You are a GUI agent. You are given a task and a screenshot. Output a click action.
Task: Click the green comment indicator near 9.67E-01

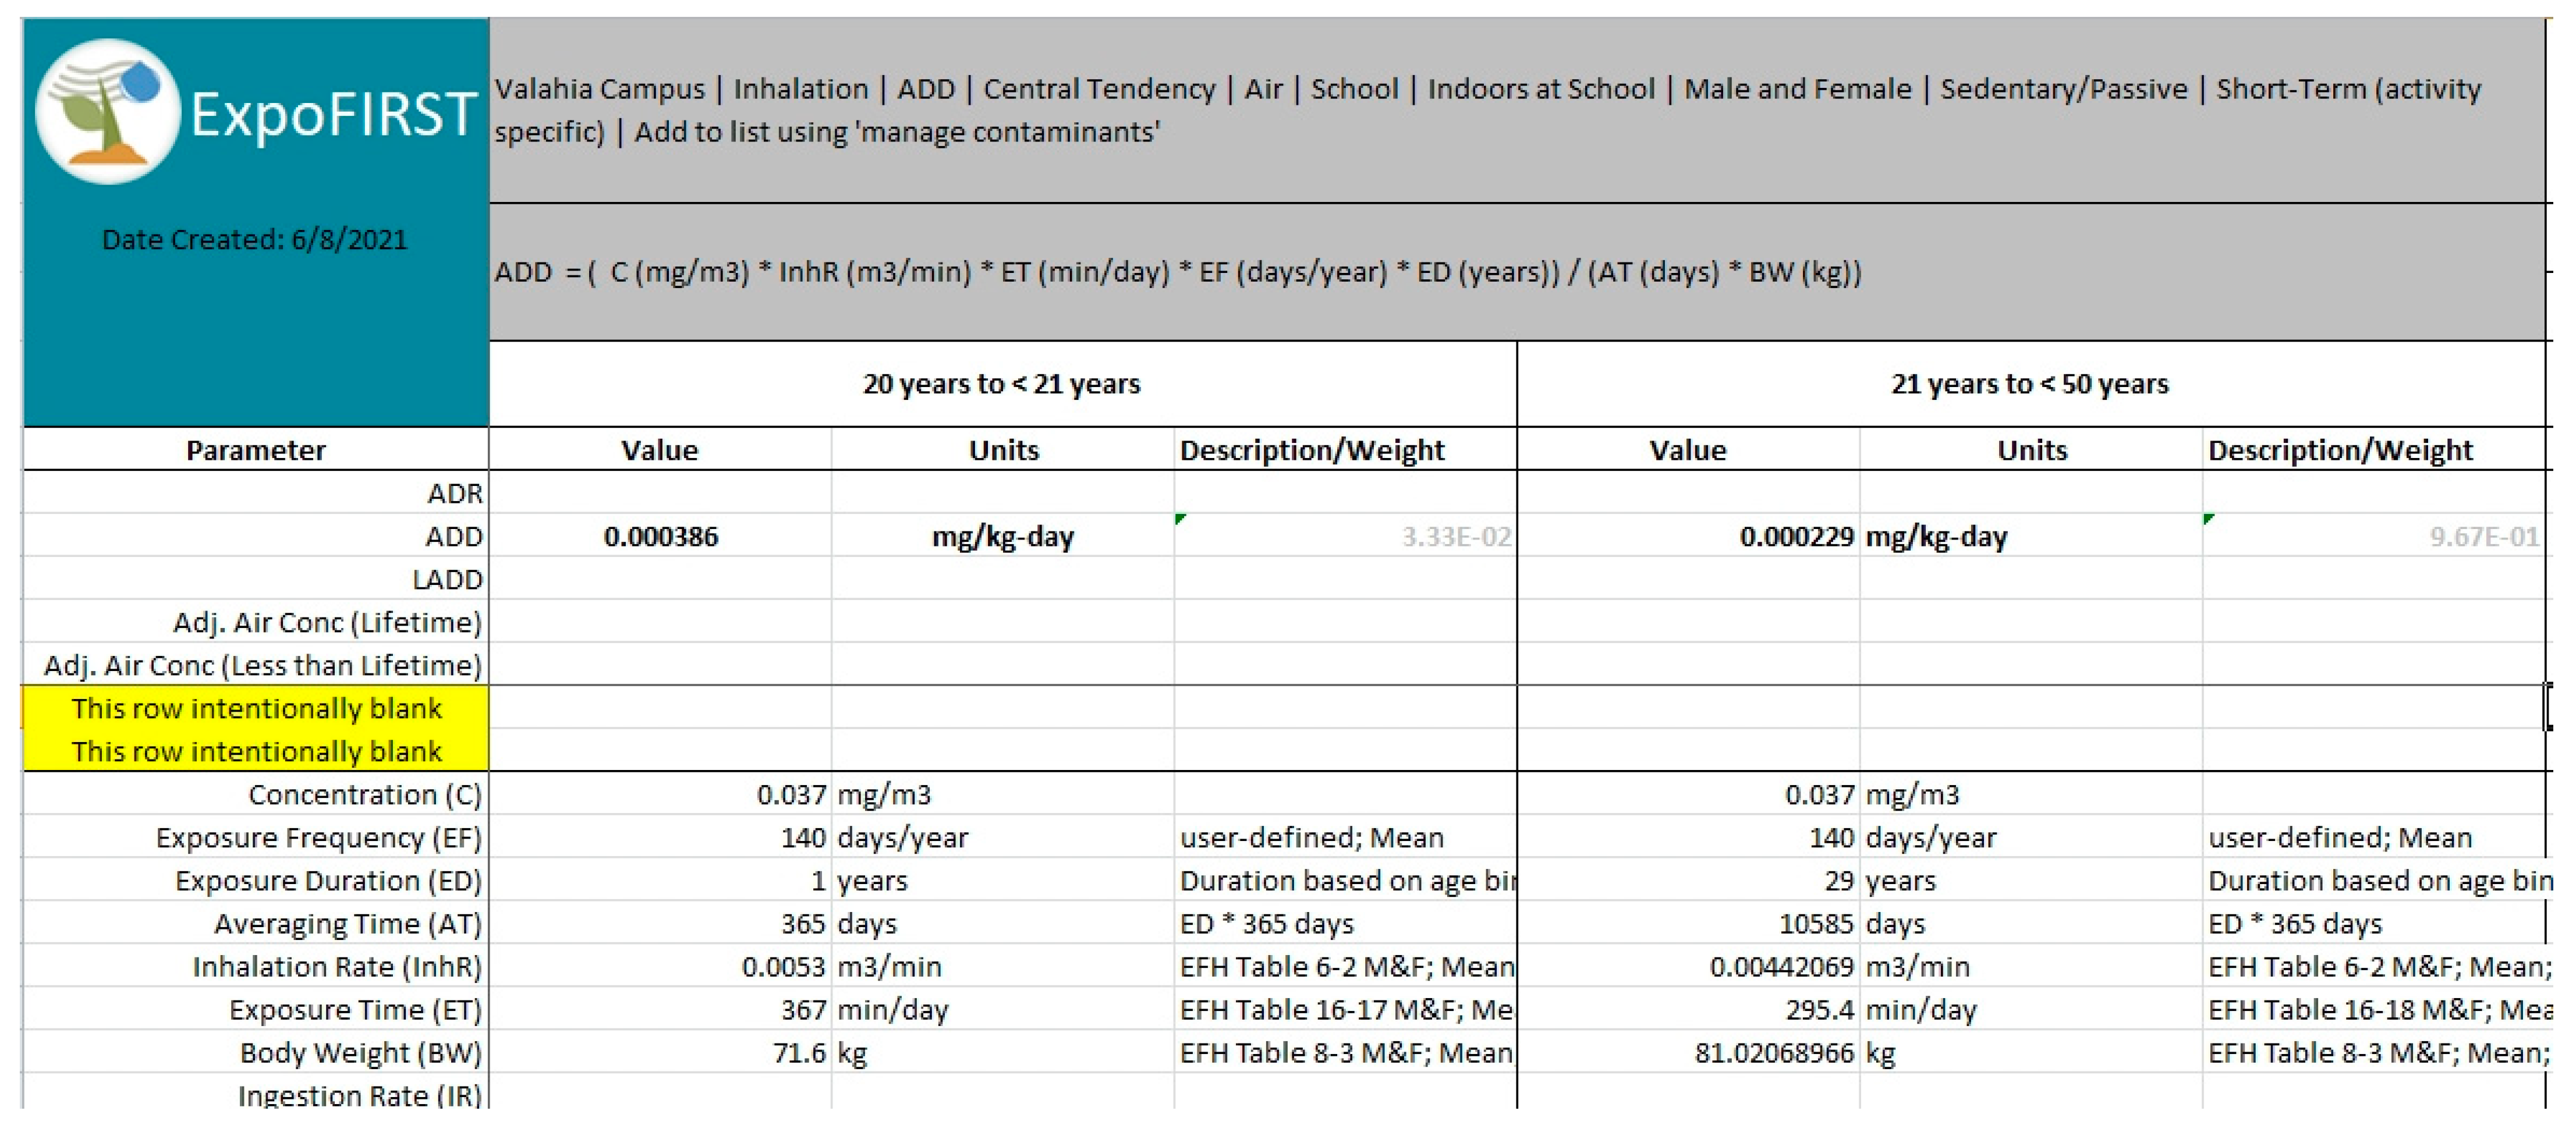coord(2209,519)
